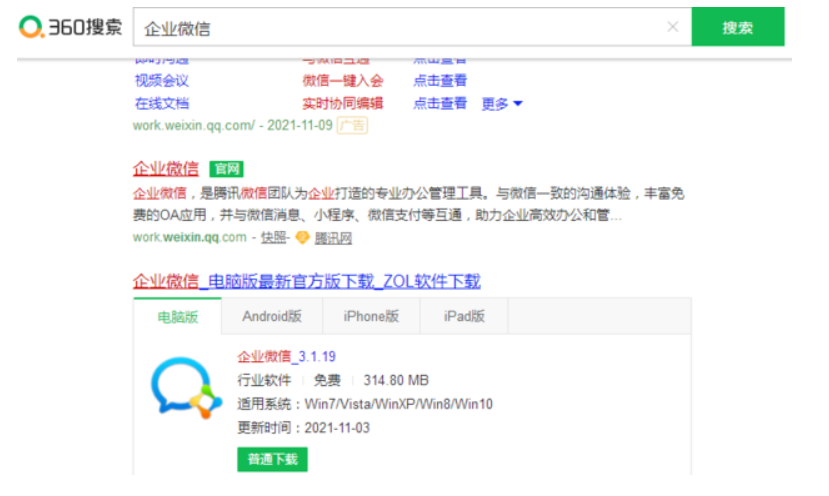The image size is (829, 496).
Task: Open the 企业微信 official site result title
Action: (165, 169)
